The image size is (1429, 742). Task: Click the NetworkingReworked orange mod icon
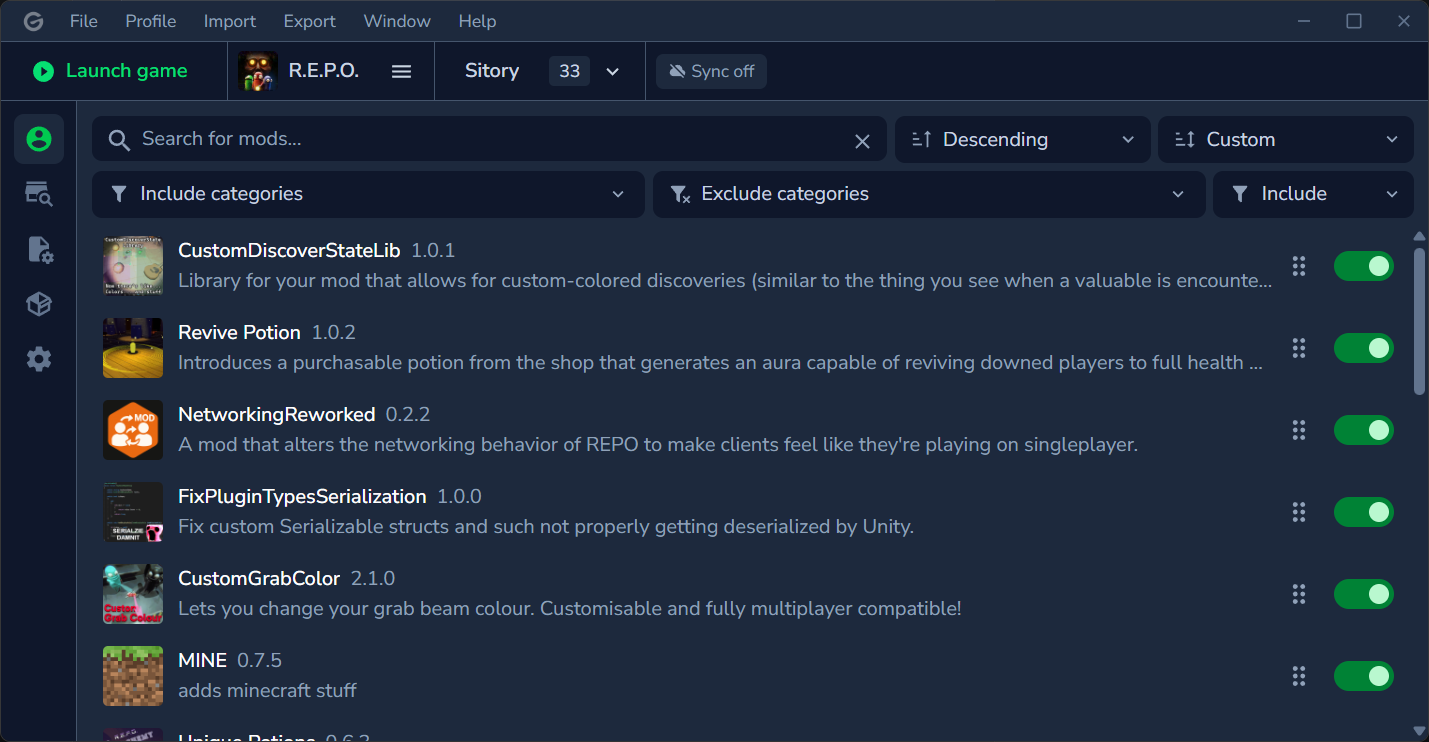[x=133, y=430]
